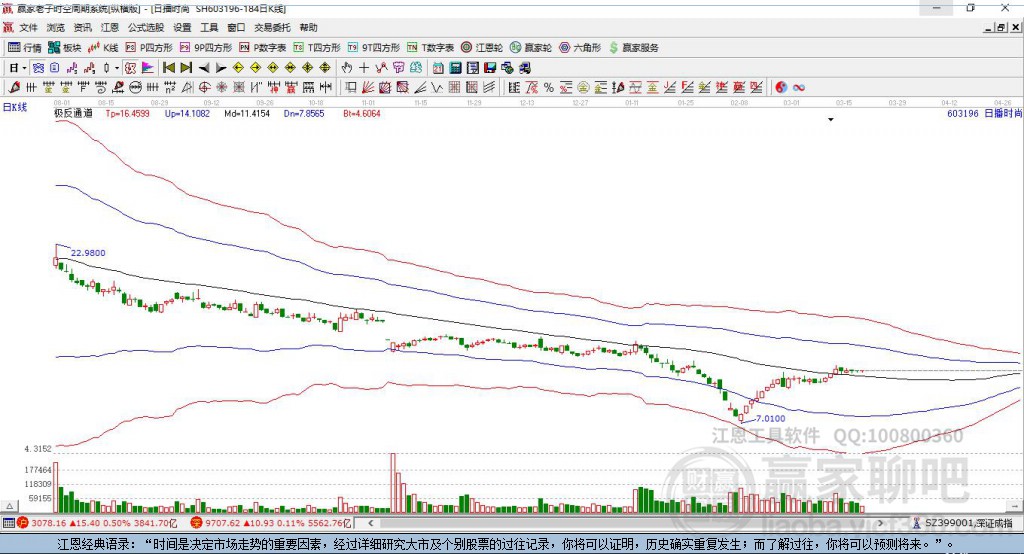
Task: Expand the candlestick style dropdown arrow
Action: tap(117, 68)
